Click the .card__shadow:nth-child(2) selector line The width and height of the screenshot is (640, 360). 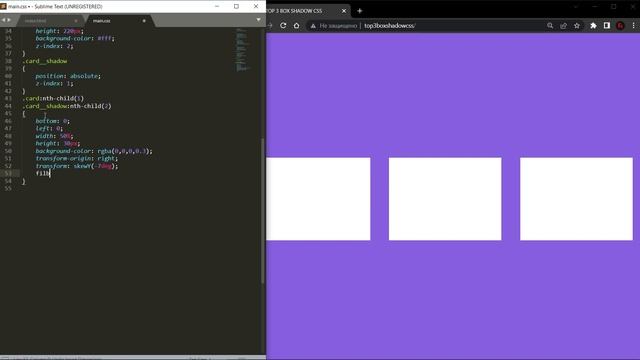point(67,106)
